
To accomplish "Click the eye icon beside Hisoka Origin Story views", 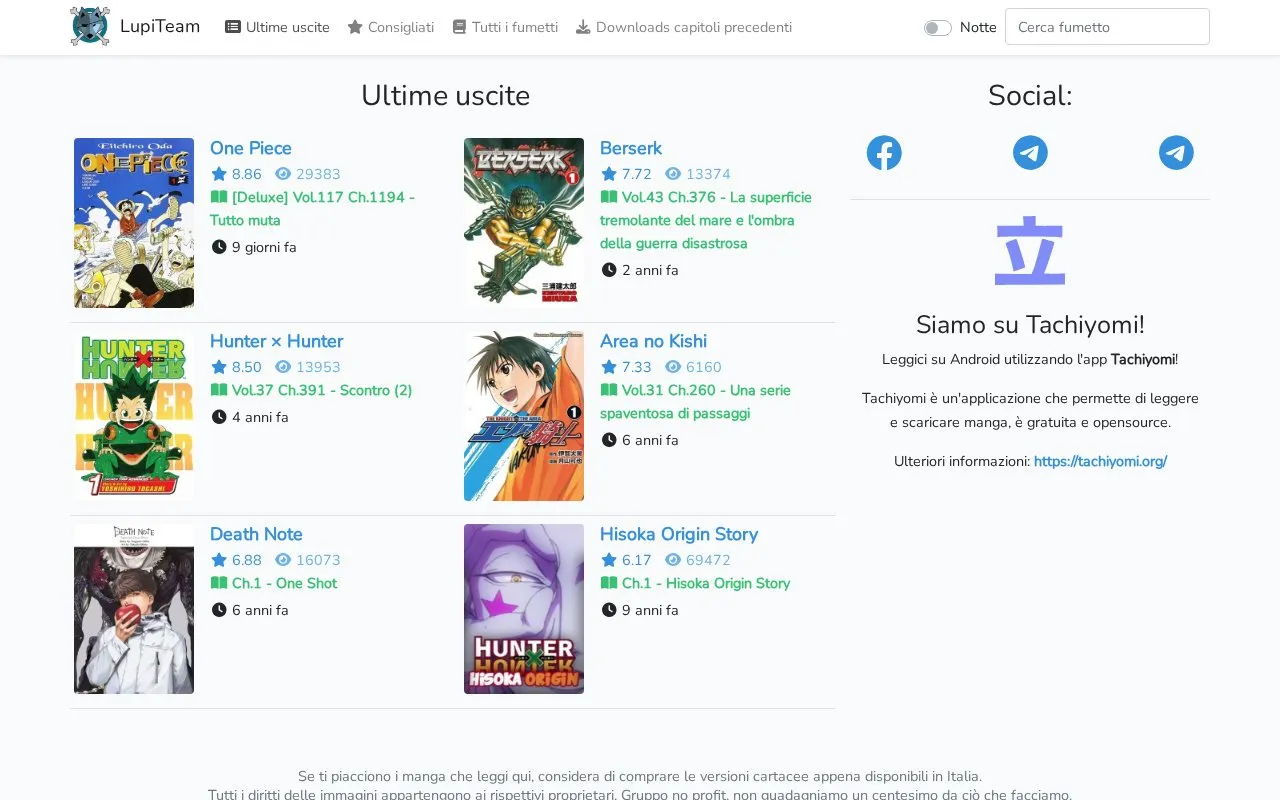I will click(673, 560).
